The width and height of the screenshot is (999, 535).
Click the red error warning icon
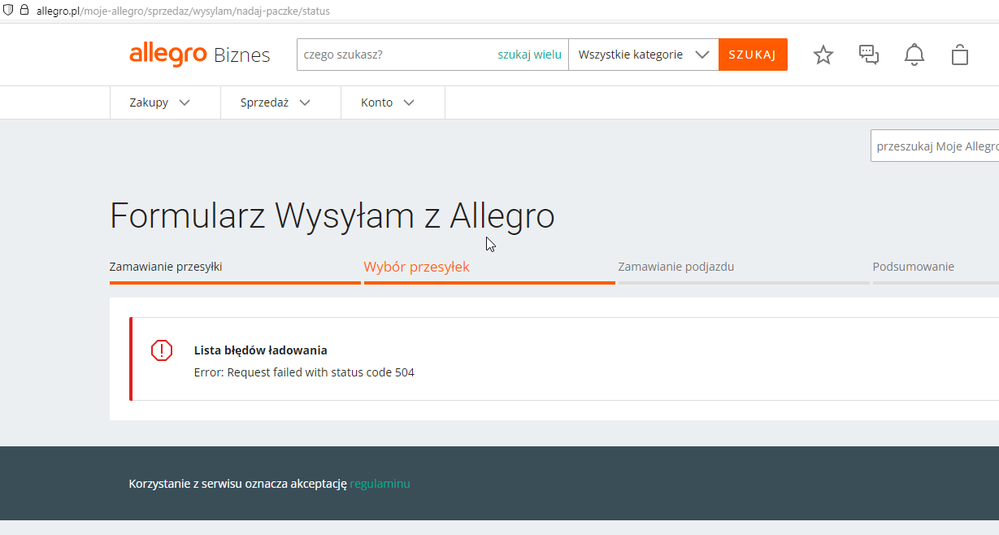pyautogui.click(x=161, y=350)
